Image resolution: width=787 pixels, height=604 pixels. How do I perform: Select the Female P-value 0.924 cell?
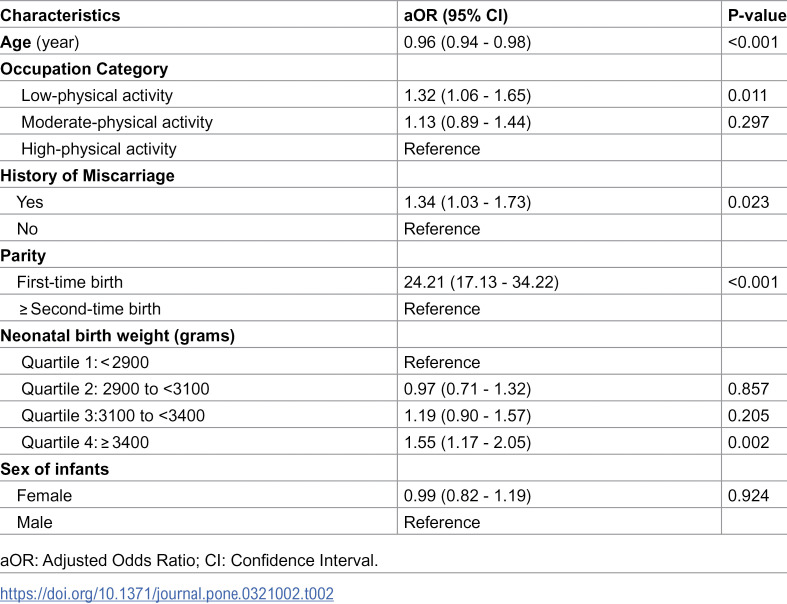(x=748, y=496)
